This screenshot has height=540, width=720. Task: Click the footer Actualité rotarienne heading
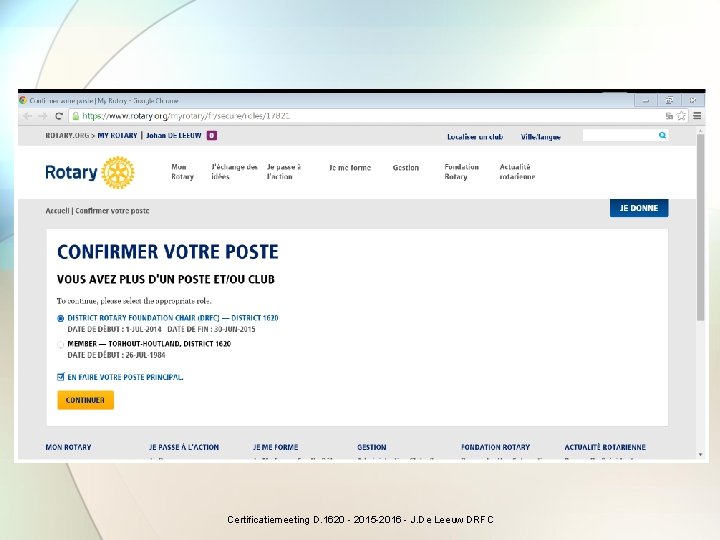click(605, 447)
